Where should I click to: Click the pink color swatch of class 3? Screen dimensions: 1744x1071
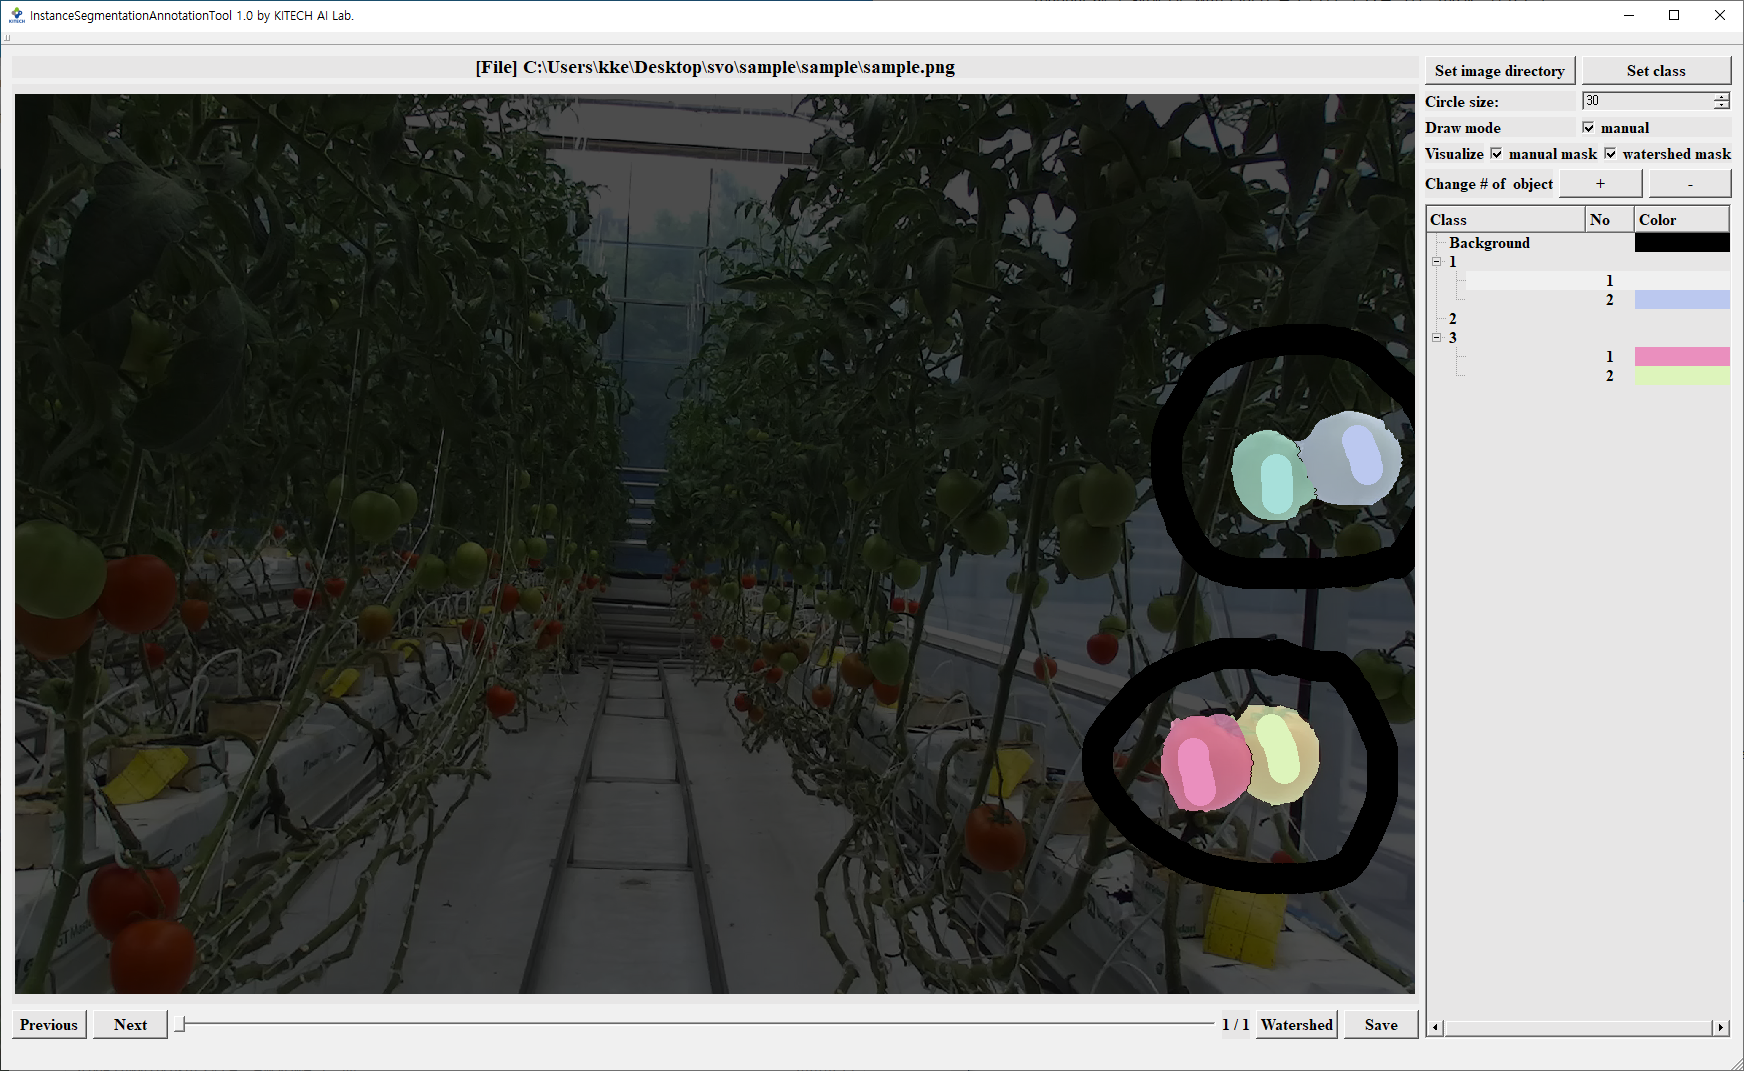(x=1681, y=357)
